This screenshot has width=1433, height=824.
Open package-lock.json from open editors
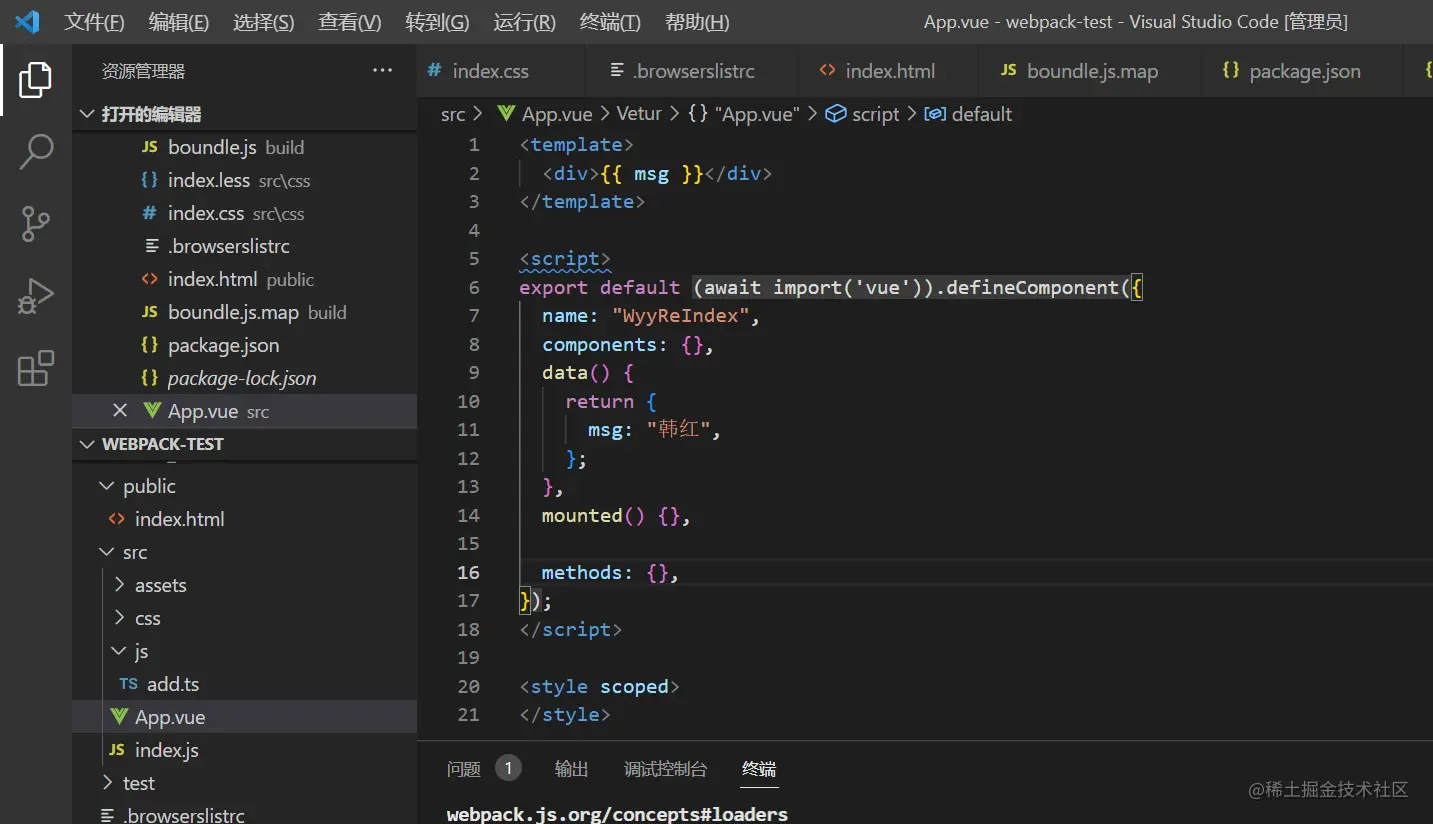tap(242, 378)
